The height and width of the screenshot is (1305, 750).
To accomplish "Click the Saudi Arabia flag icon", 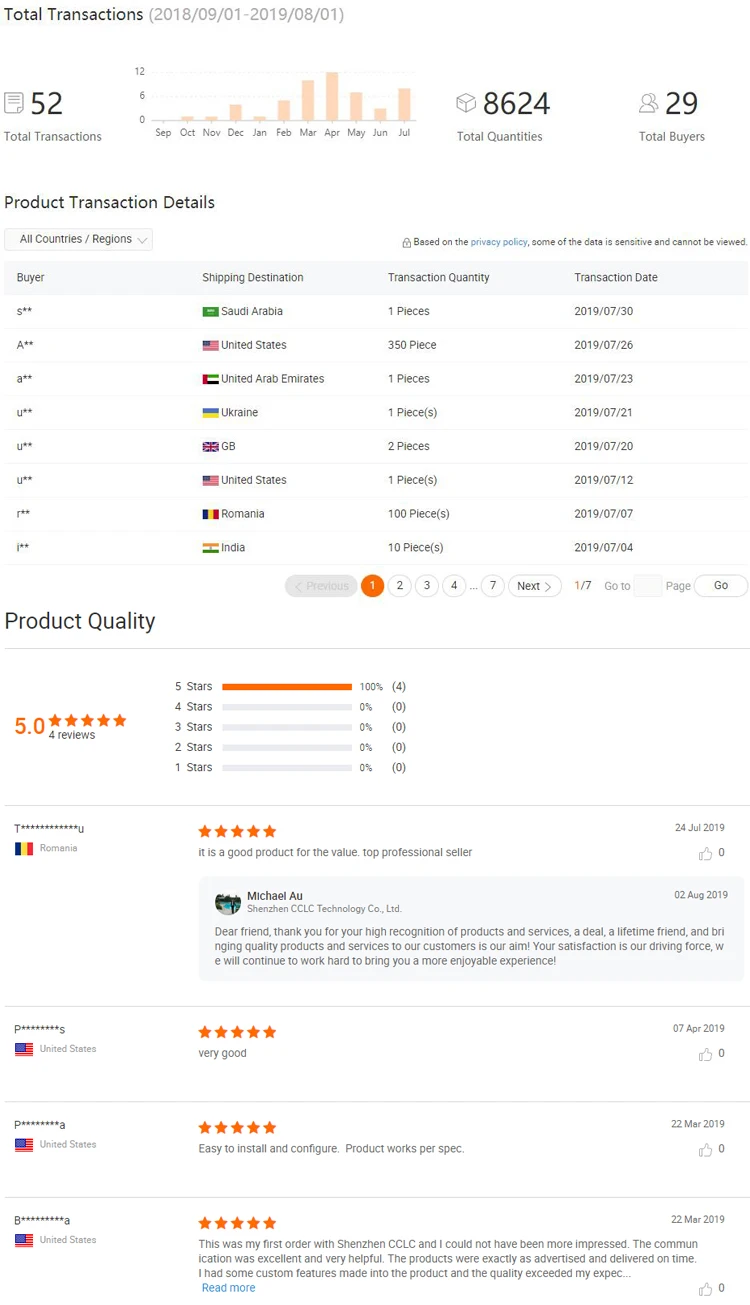I will pyautogui.click(x=210, y=312).
